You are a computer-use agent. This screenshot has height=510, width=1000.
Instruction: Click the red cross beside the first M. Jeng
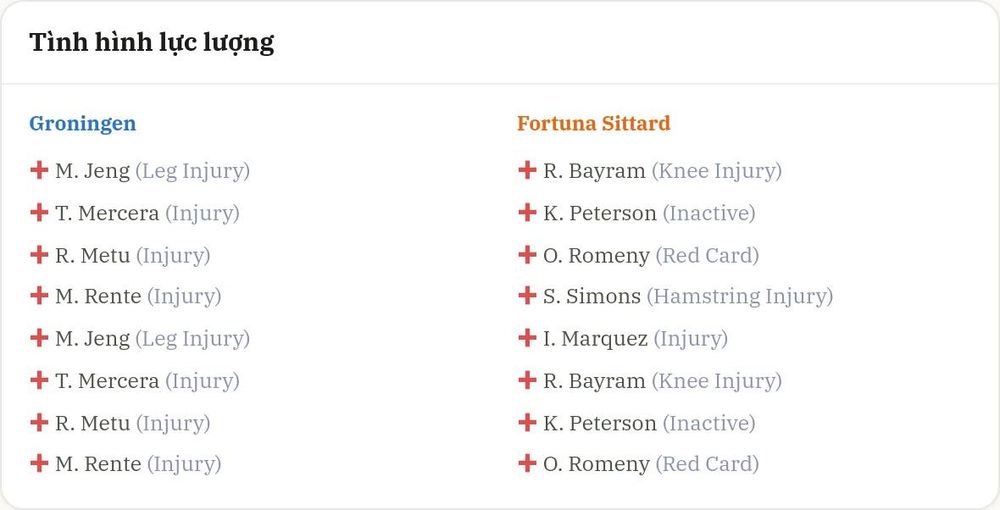(x=39, y=170)
